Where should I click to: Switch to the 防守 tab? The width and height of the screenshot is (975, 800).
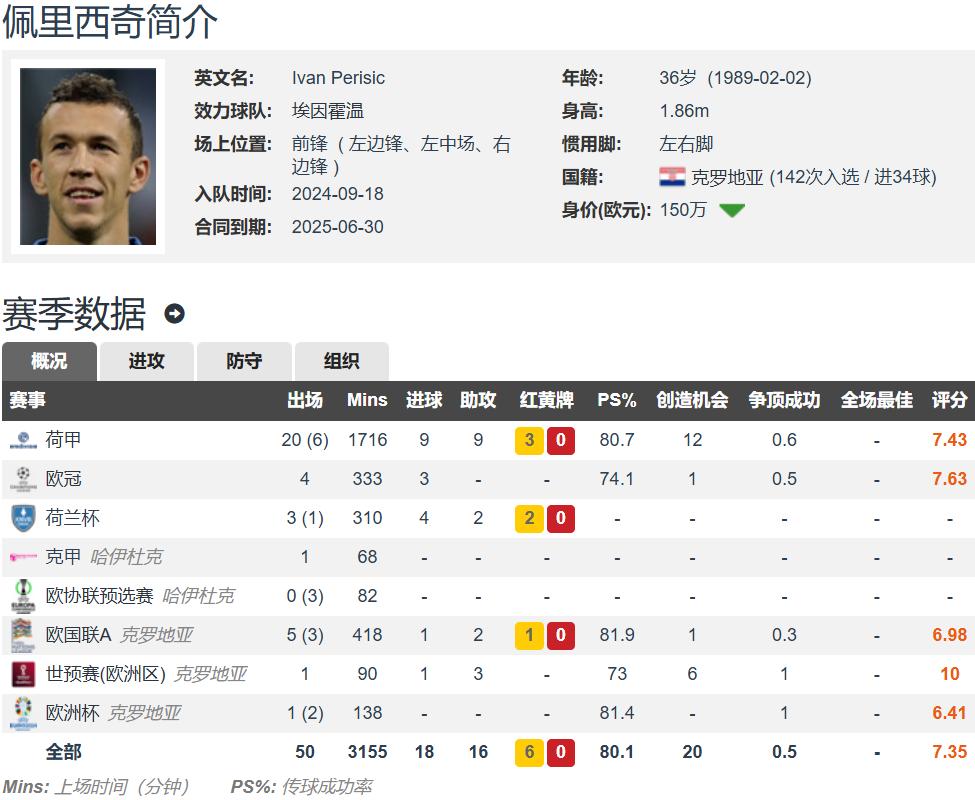244,361
